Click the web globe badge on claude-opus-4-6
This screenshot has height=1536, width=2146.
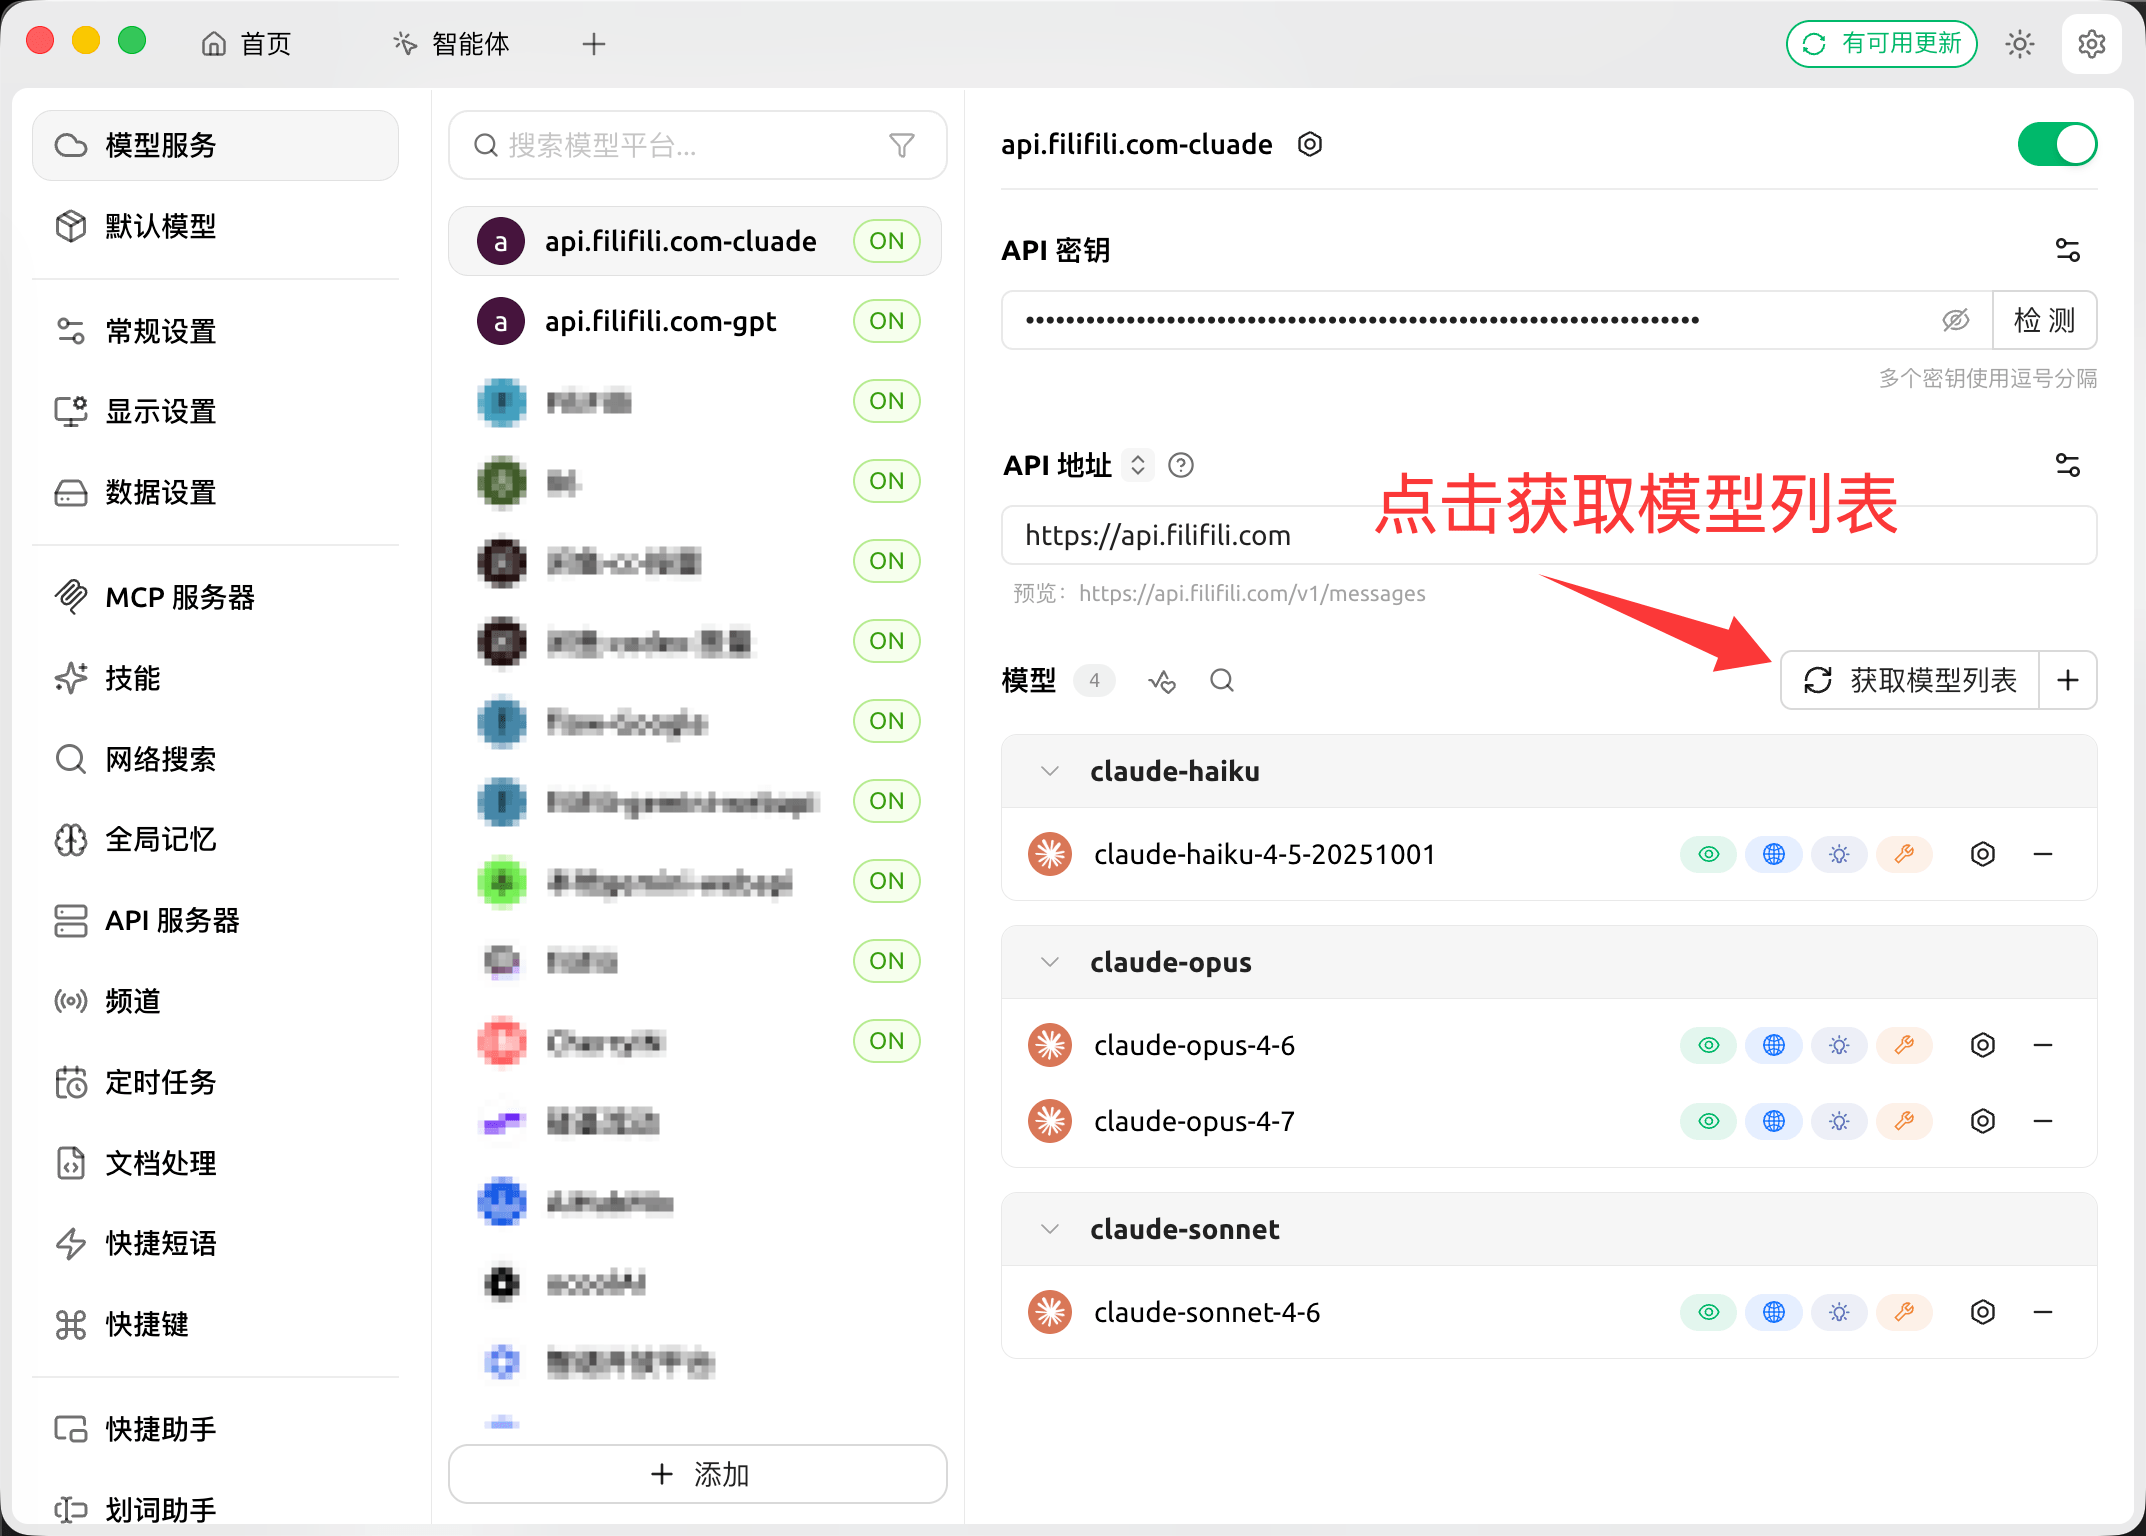tap(1774, 1045)
